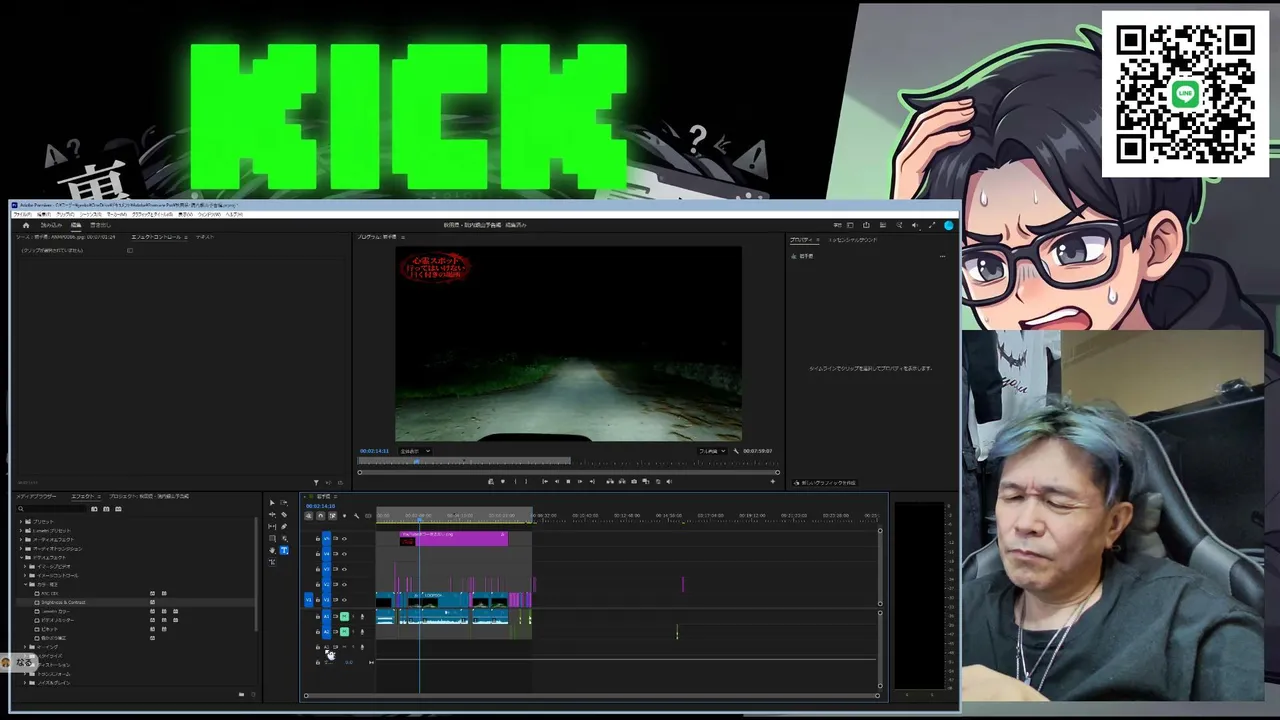This screenshot has height=720, width=1280.
Task: Click the Home icon in Premiere's header
Action: (x=26, y=225)
